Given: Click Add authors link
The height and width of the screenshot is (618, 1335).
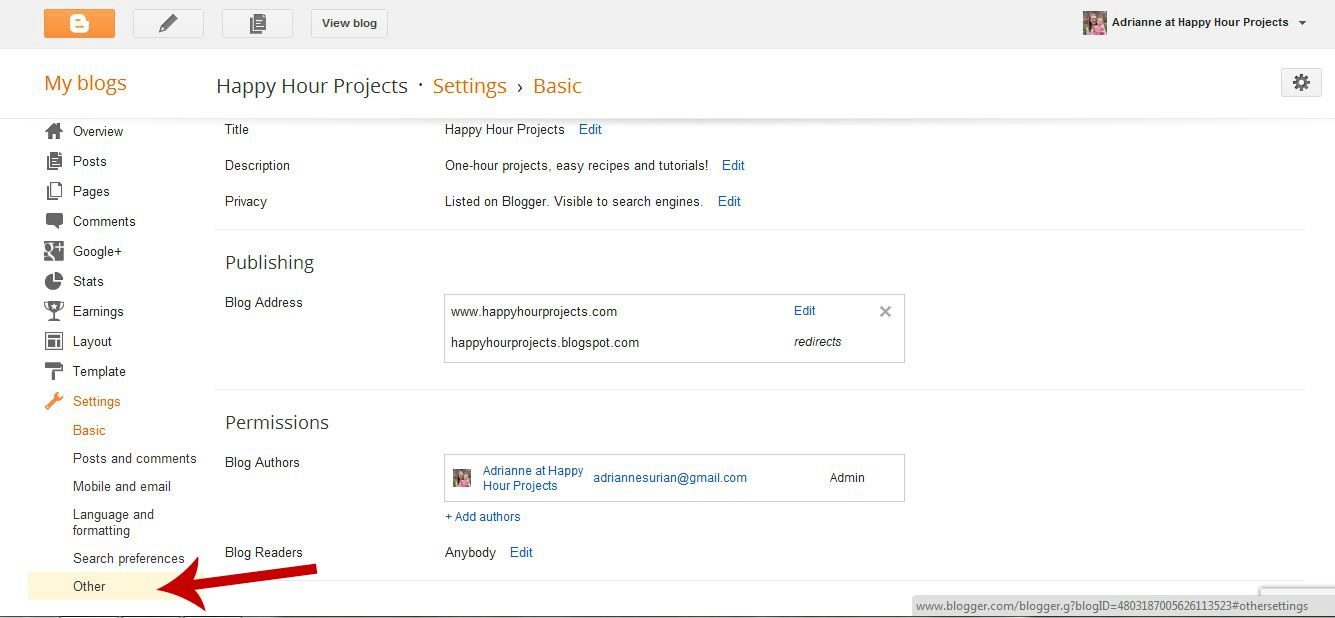Looking at the screenshot, I should (x=483, y=517).
